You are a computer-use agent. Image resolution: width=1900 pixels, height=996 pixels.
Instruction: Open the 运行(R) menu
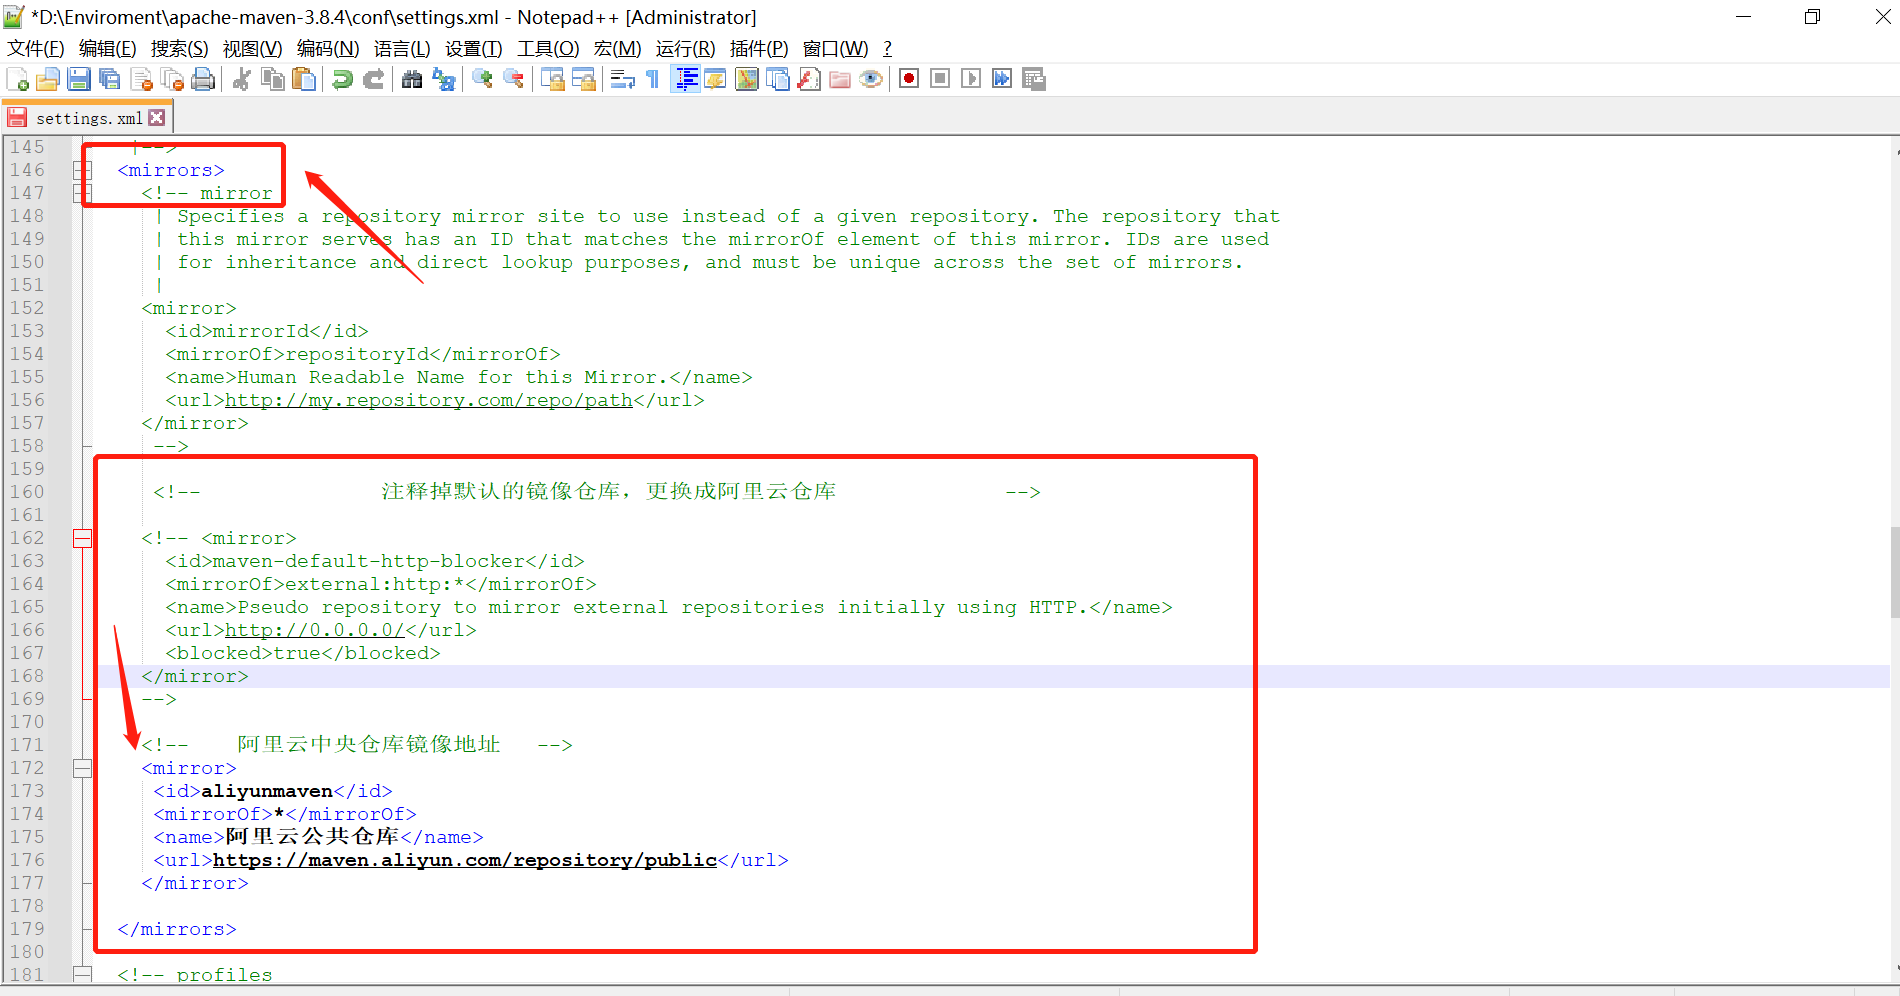[x=686, y=49]
